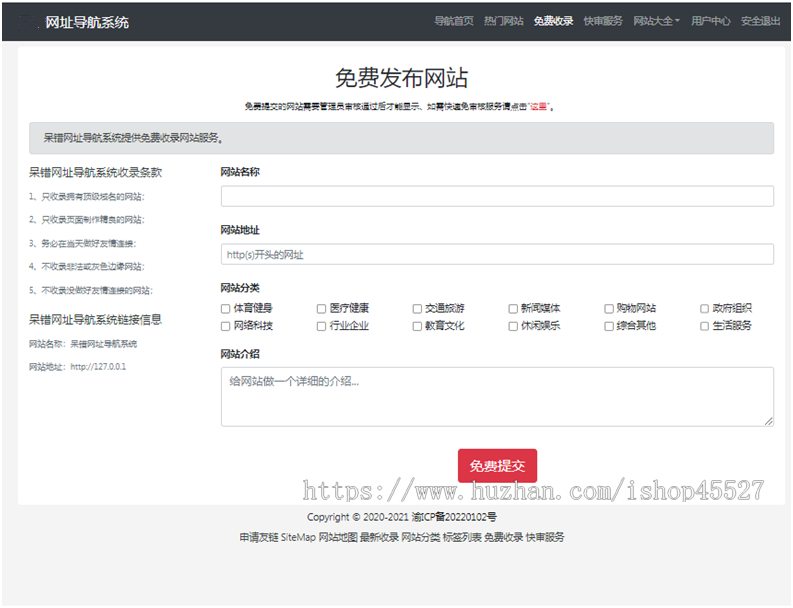This screenshot has width=793, height=608.
Task: Open the 申请友链 footer link
Action: [x=259, y=537]
